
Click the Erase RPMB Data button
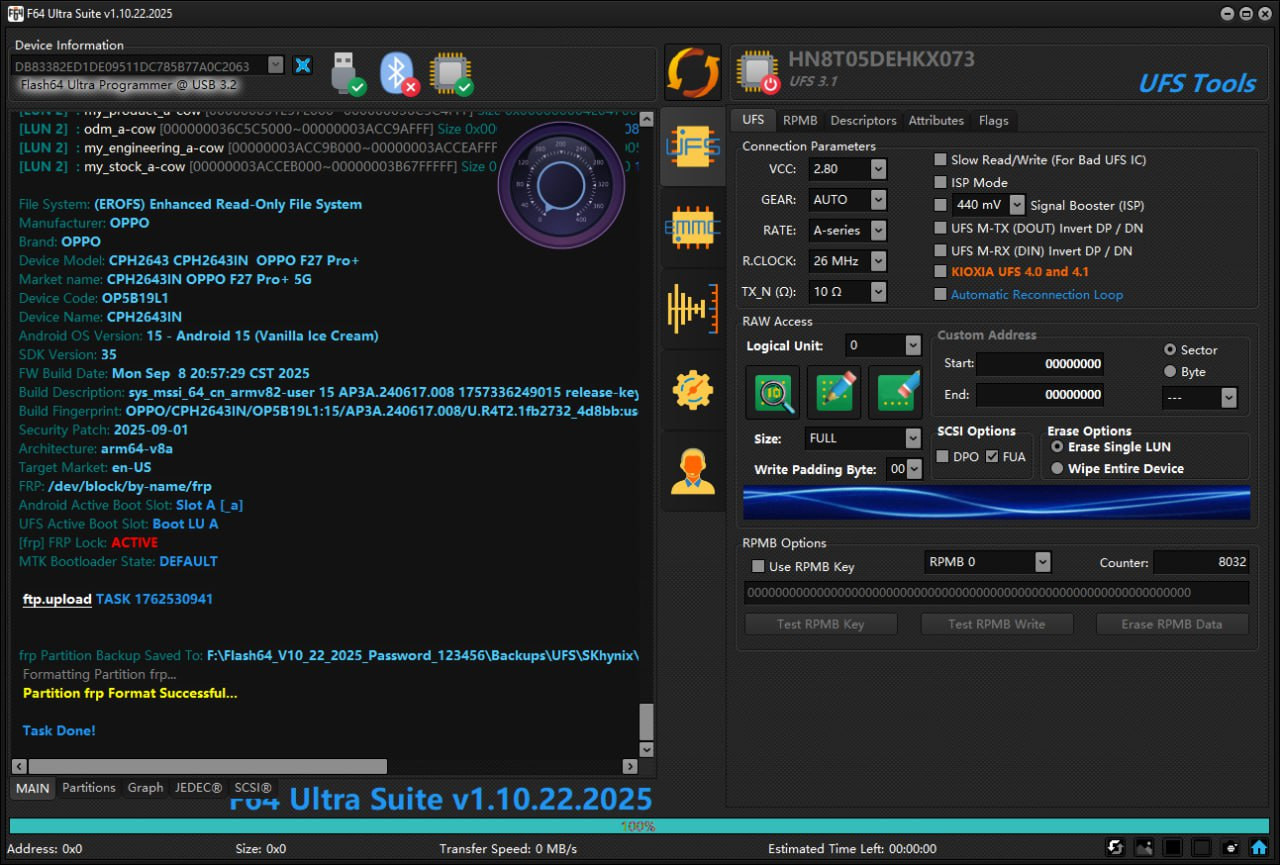tap(1172, 624)
